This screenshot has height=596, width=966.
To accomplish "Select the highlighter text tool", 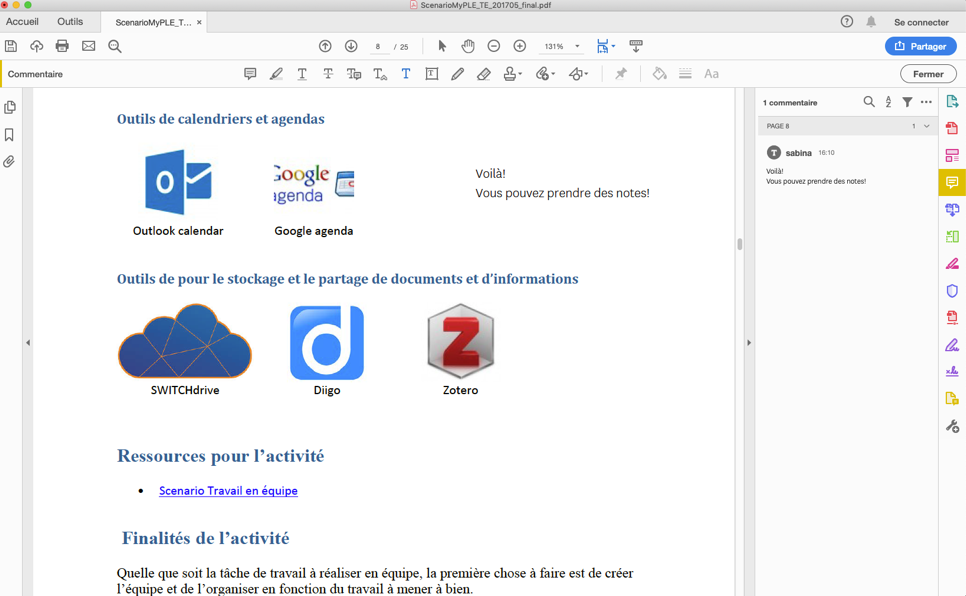I will click(276, 74).
